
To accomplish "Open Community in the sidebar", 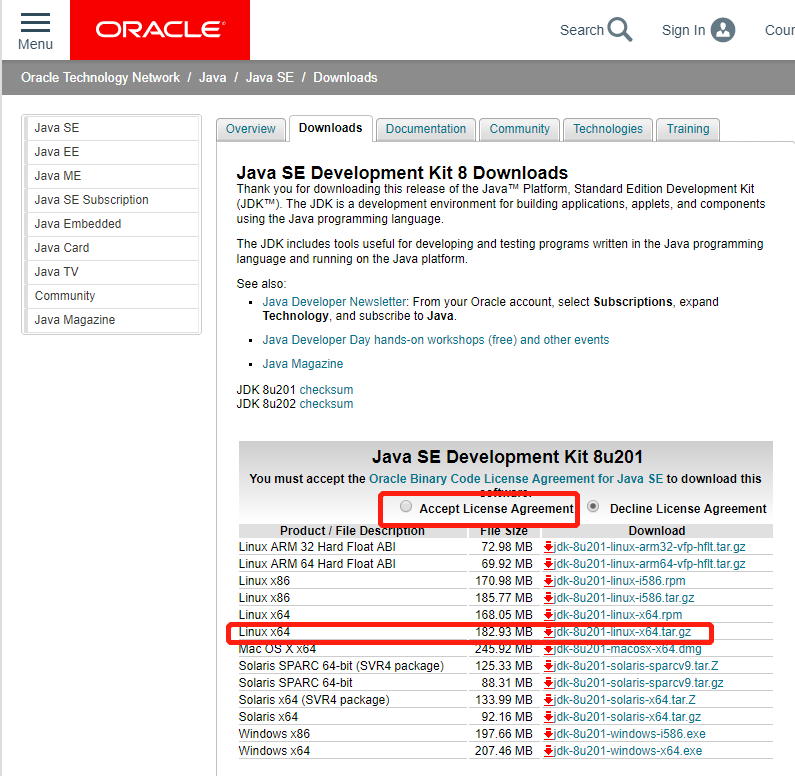I will [112, 296].
